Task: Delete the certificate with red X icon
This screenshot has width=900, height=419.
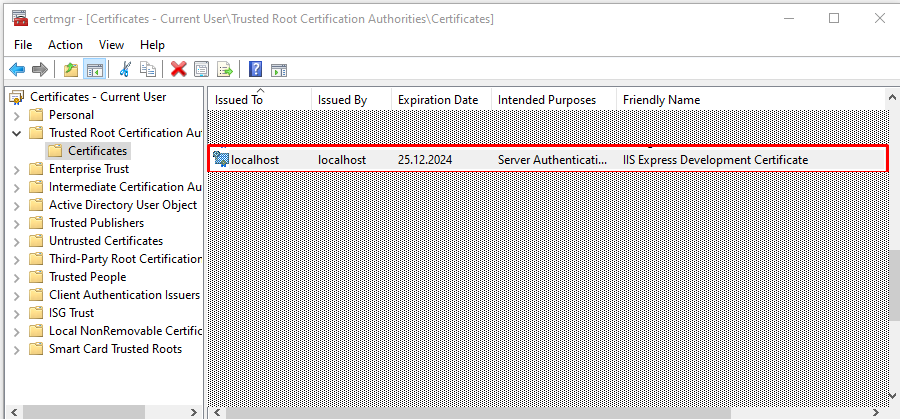Action: [179, 70]
